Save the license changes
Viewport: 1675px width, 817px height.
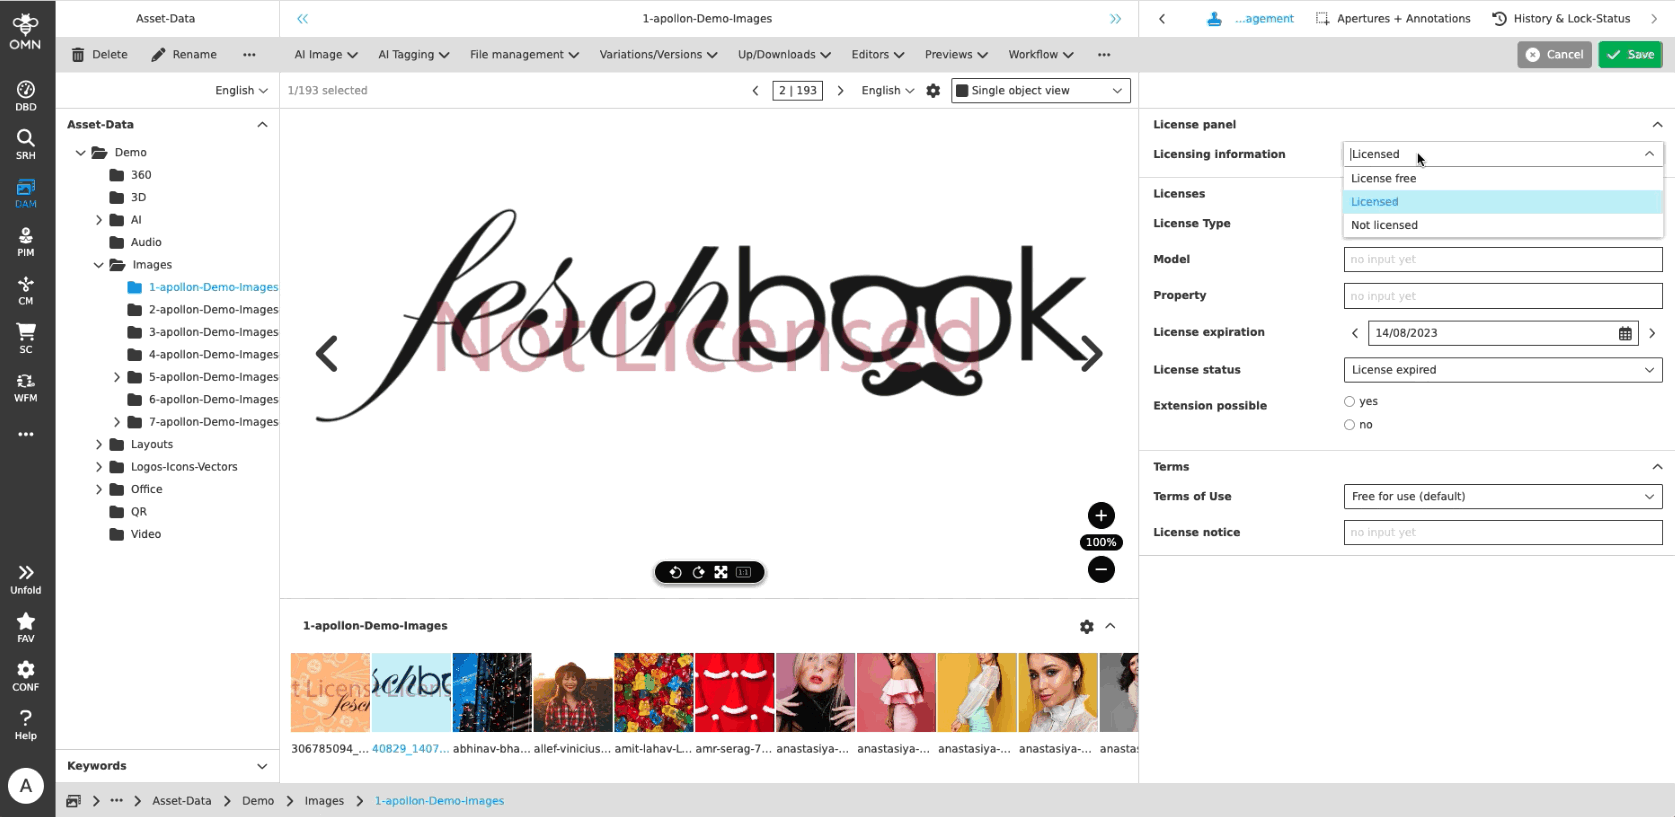tap(1630, 55)
